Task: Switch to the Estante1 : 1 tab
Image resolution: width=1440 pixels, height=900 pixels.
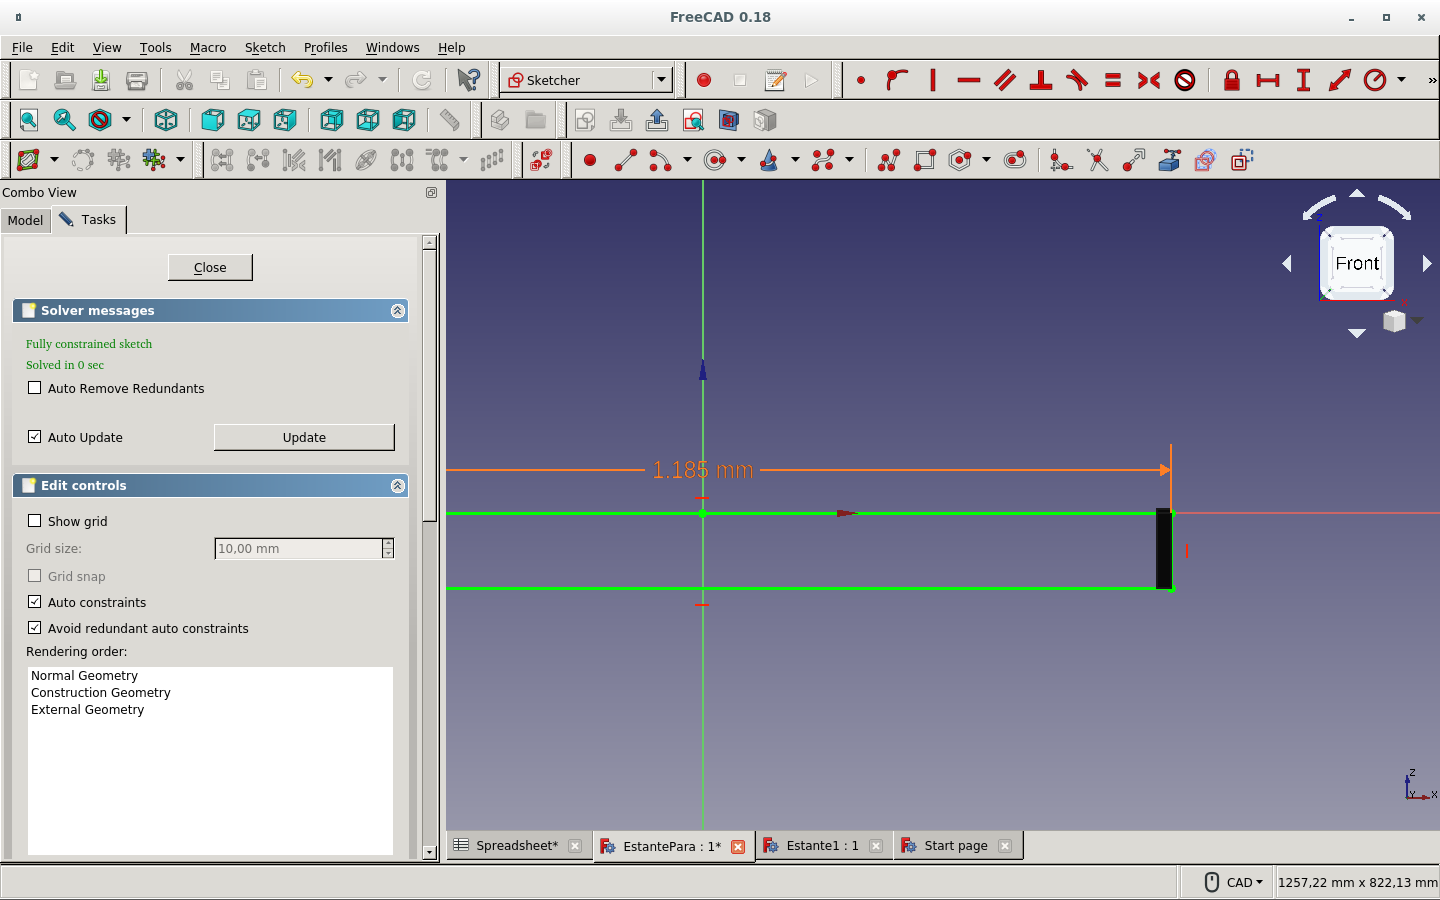Action: click(822, 846)
